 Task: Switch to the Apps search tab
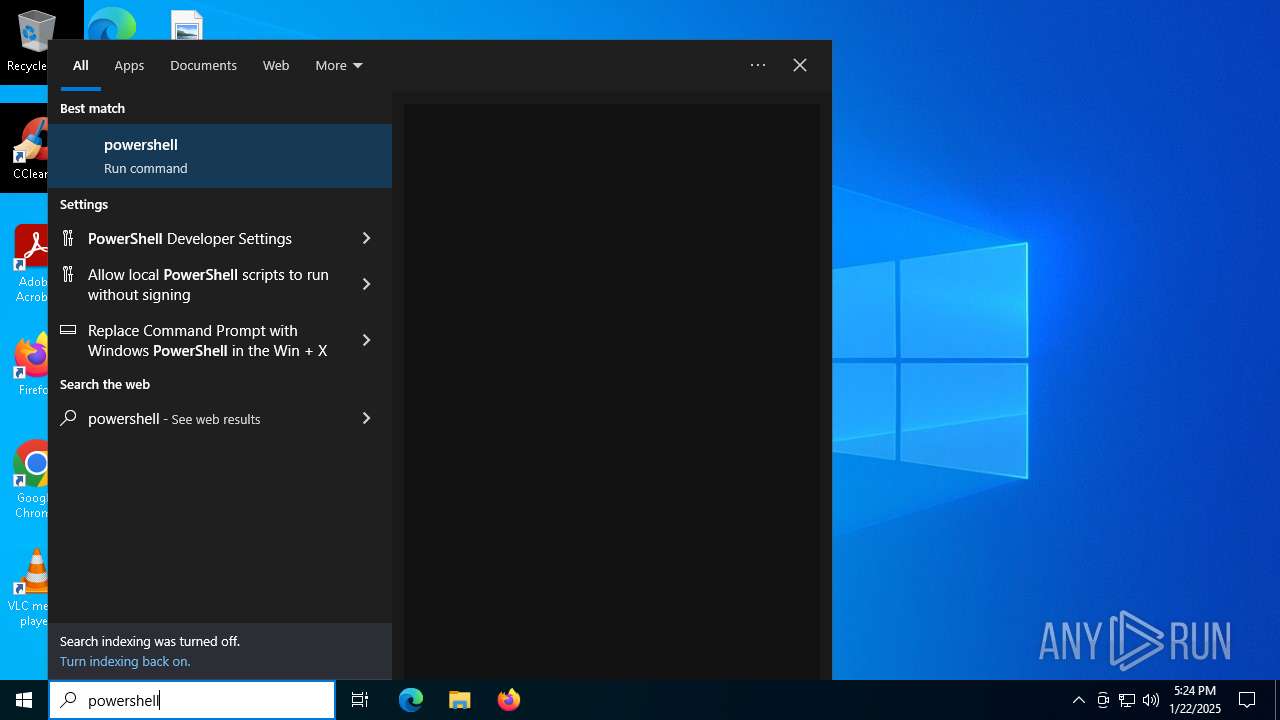point(129,65)
